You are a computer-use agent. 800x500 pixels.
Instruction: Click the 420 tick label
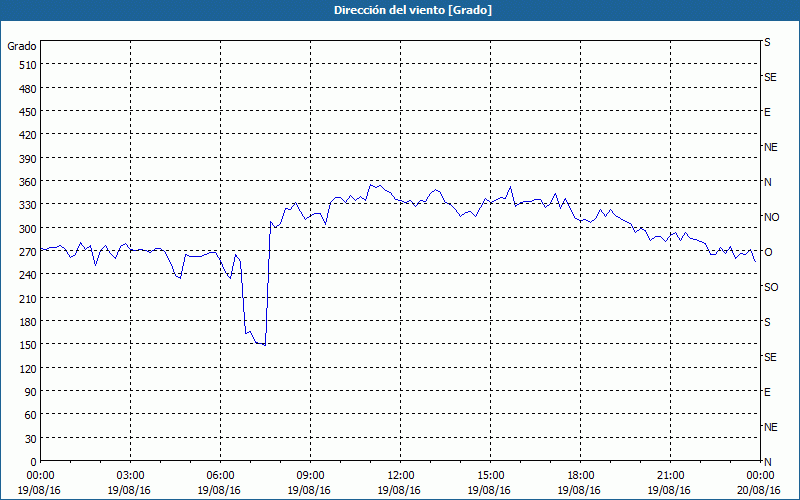pyautogui.click(x=28, y=135)
